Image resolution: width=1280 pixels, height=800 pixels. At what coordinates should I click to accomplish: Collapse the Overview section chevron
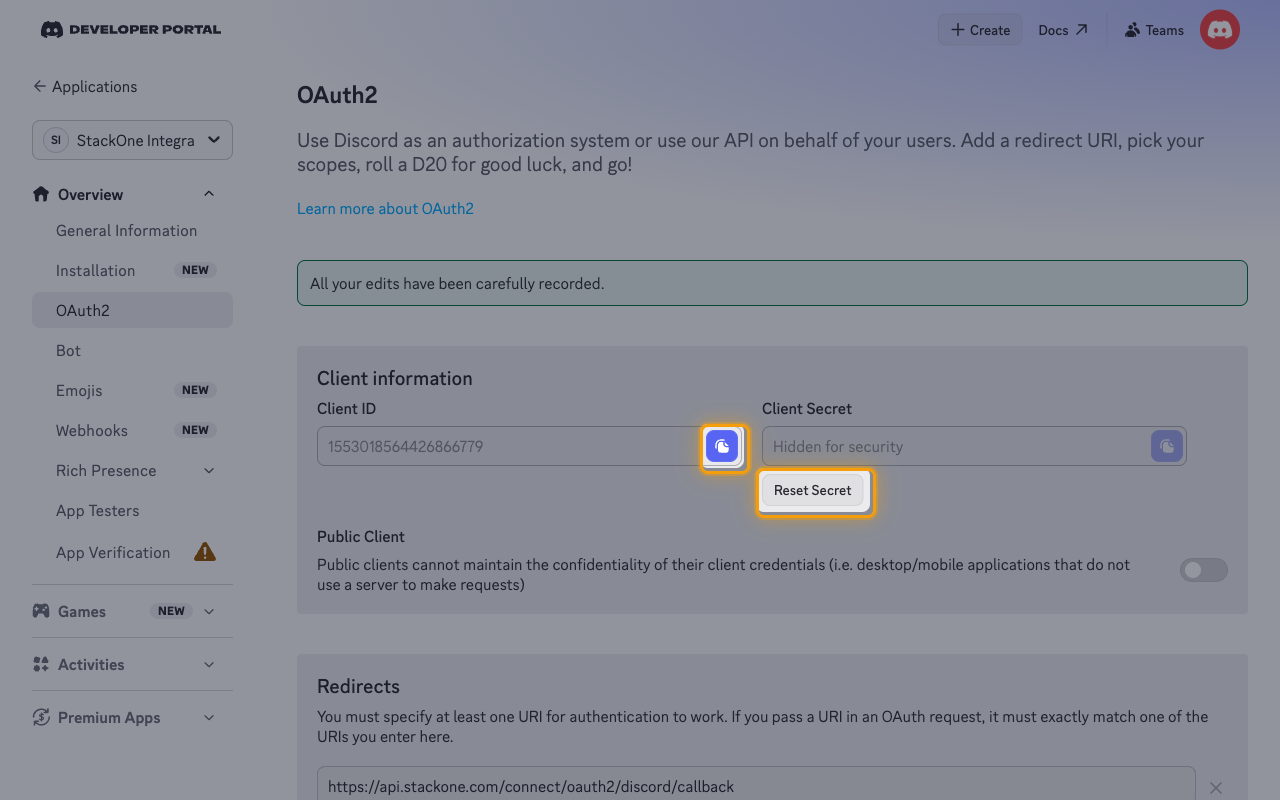coord(209,194)
